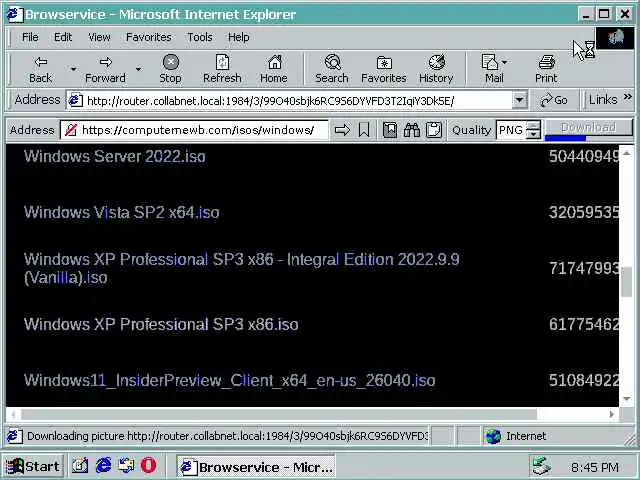
Task: Go forward with the Forward toolbar button
Action: point(105,69)
